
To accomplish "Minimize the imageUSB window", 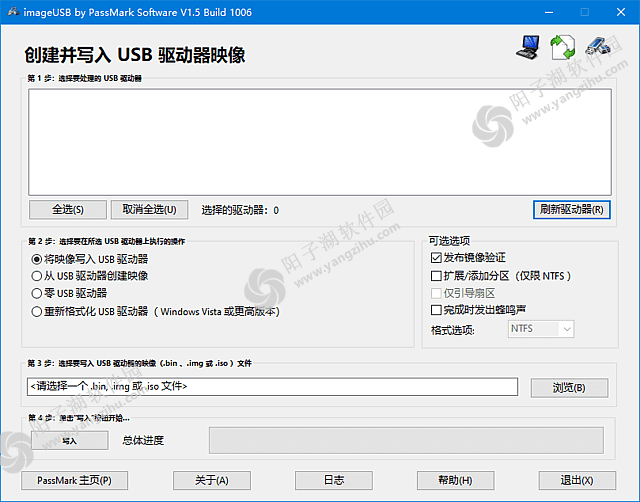I will tap(549, 12).
